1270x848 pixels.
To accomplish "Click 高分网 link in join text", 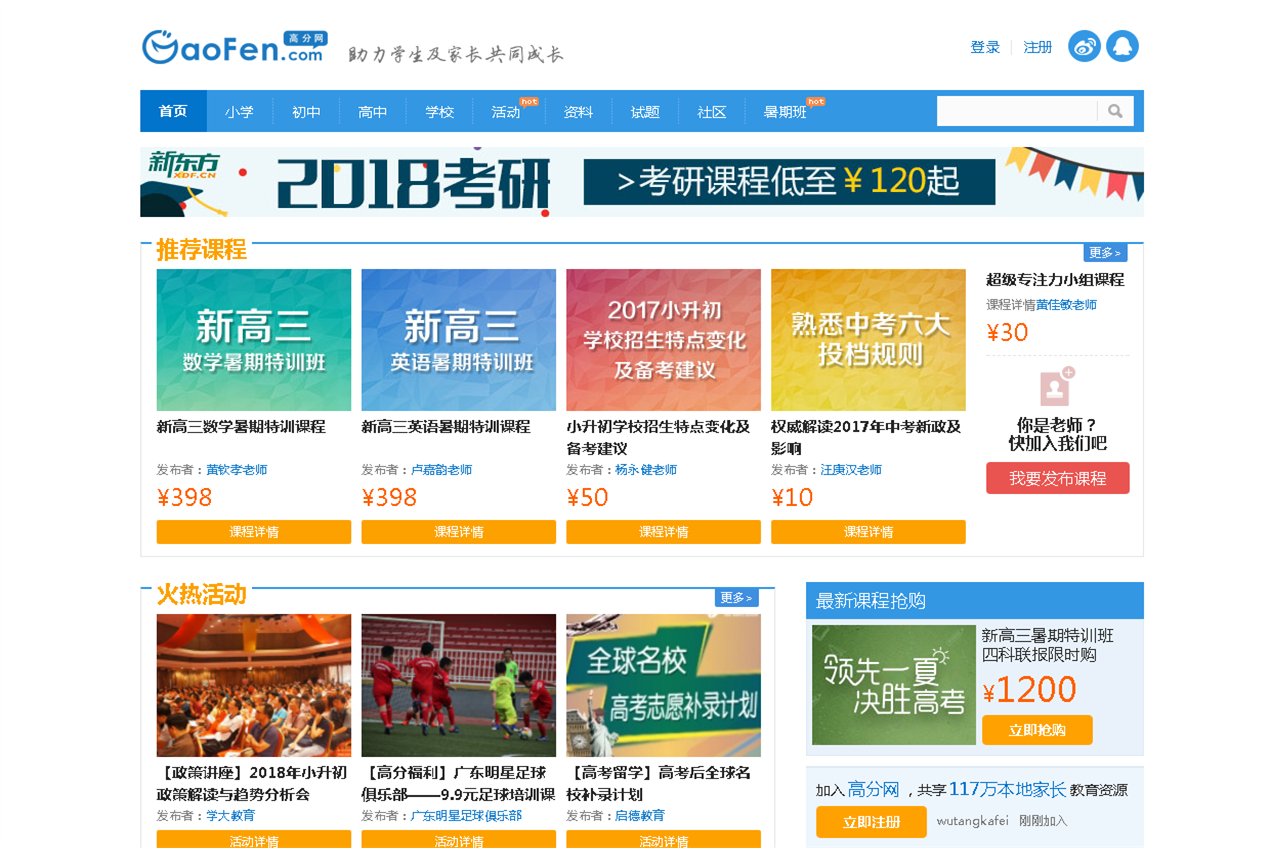I will tap(874, 789).
